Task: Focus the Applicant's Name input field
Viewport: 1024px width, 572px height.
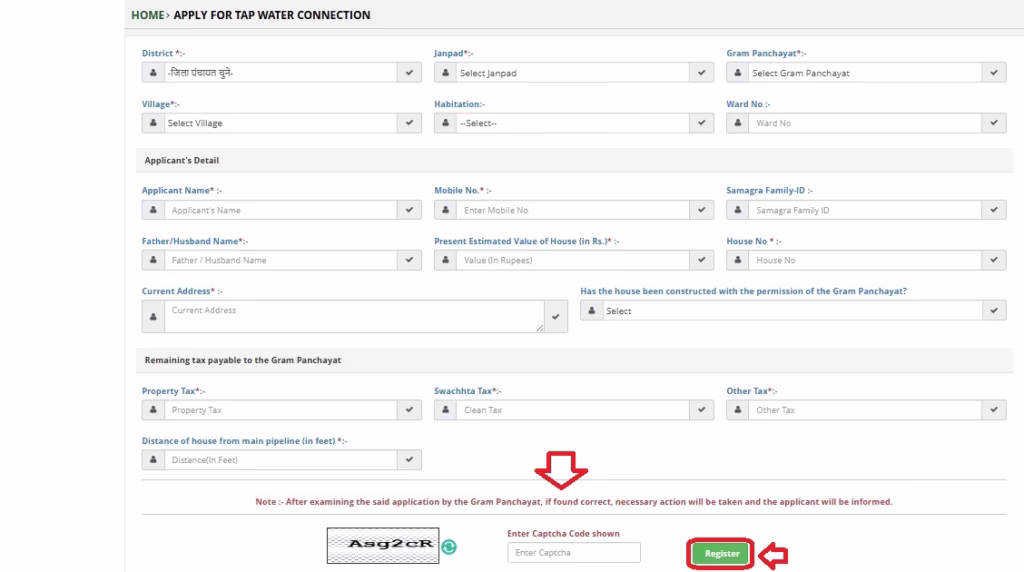Action: pos(281,210)
